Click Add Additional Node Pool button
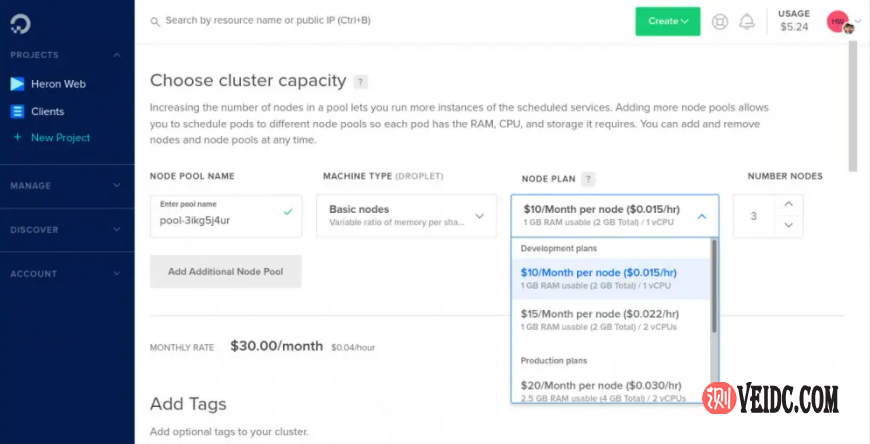This screenshot has height=444, width=870. click(225, 271)
